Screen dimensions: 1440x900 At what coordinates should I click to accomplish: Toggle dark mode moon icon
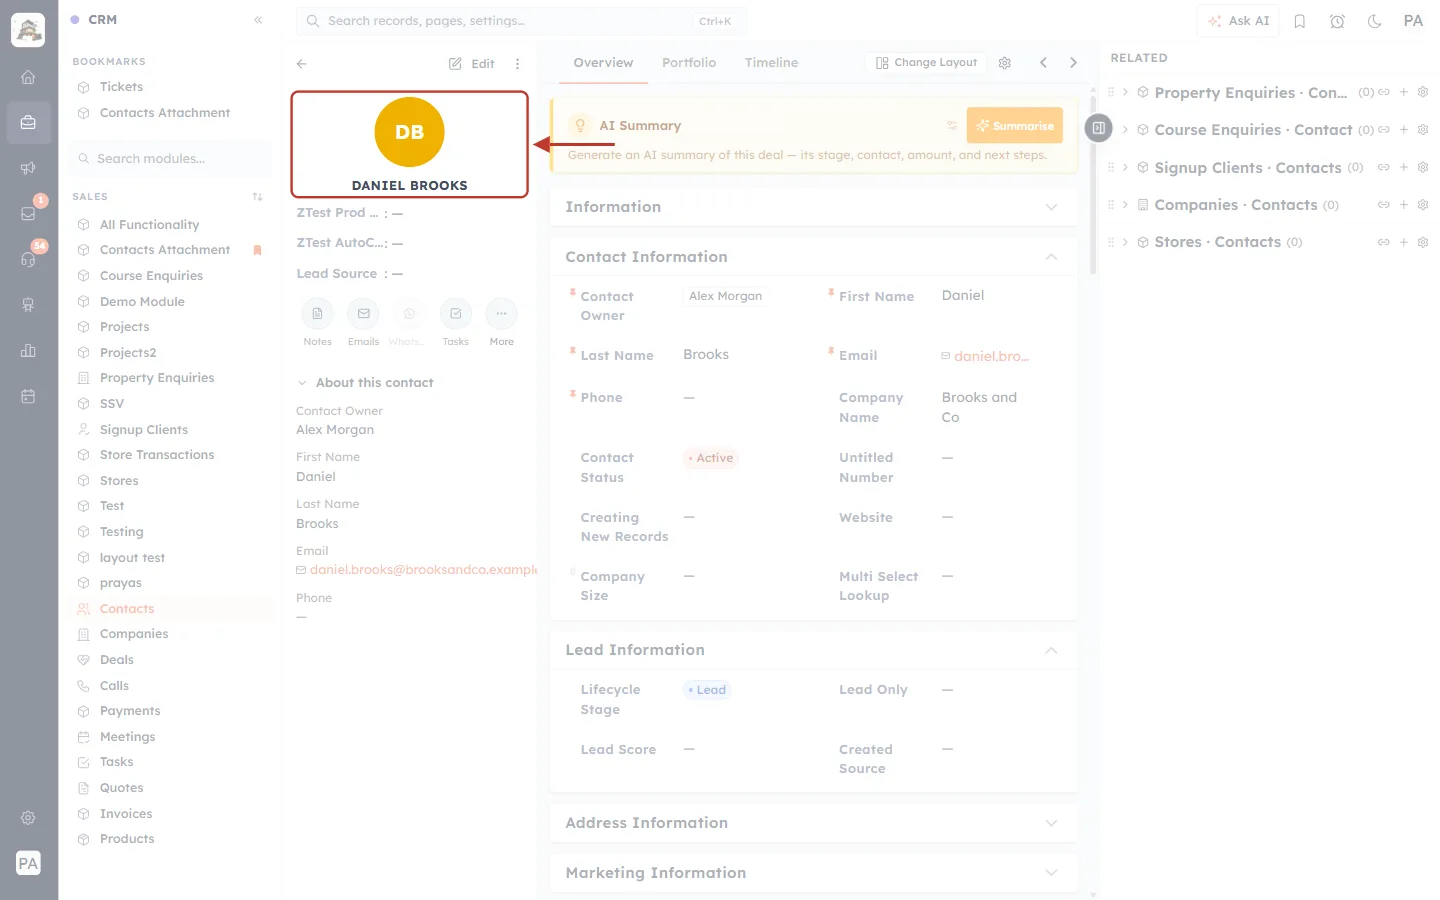[1374, 21]
